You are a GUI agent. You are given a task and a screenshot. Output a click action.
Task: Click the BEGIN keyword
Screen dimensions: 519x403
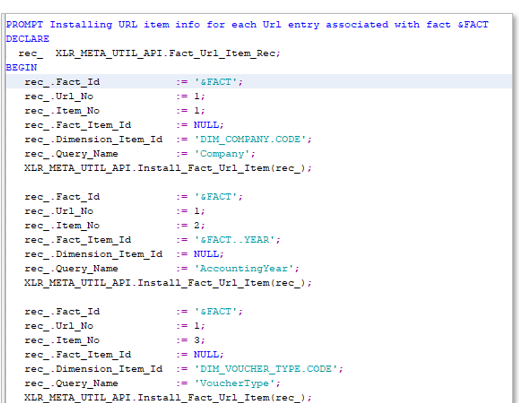21,68
